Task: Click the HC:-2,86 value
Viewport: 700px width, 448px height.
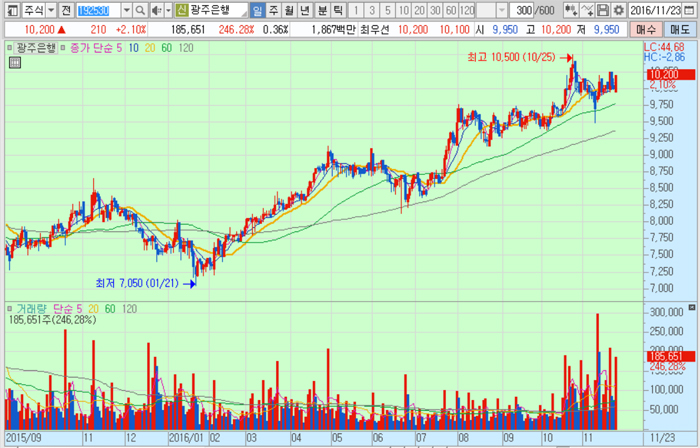Action: (x=664, y=57)
